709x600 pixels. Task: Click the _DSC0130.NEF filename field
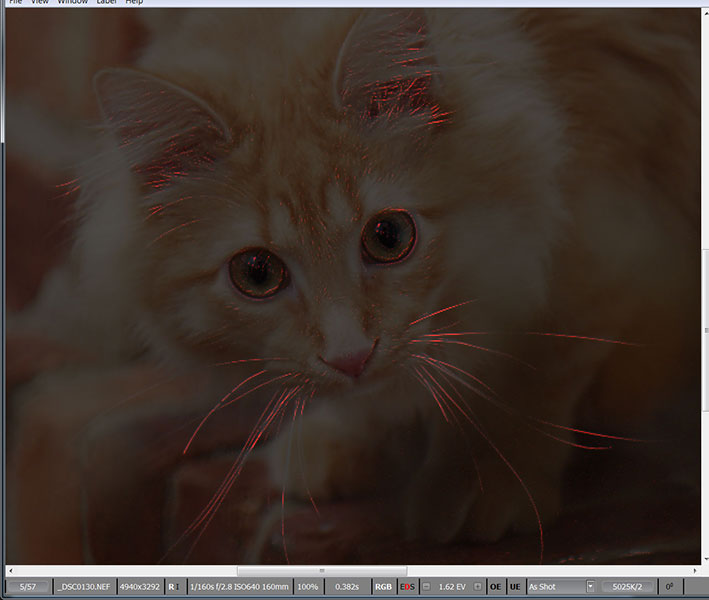tap(85, 586)
